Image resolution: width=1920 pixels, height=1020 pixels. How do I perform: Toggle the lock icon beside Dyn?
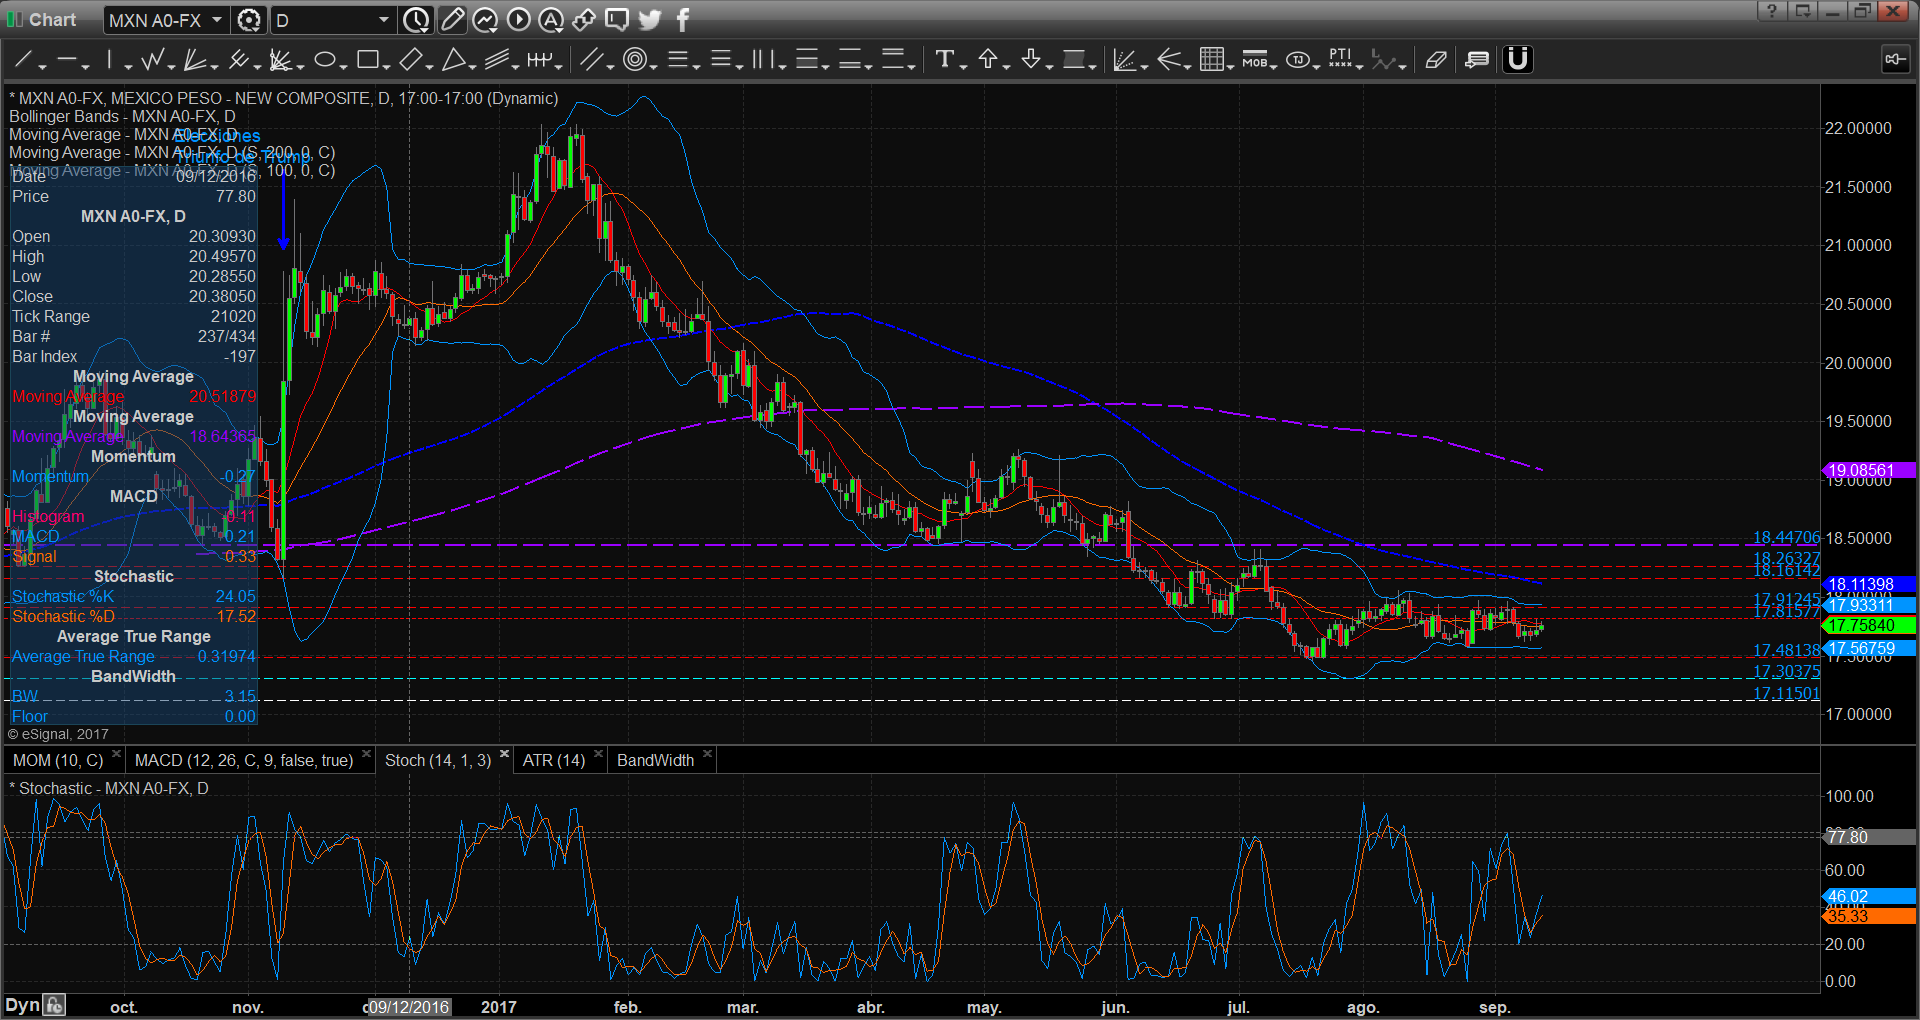coord(55,1005)
